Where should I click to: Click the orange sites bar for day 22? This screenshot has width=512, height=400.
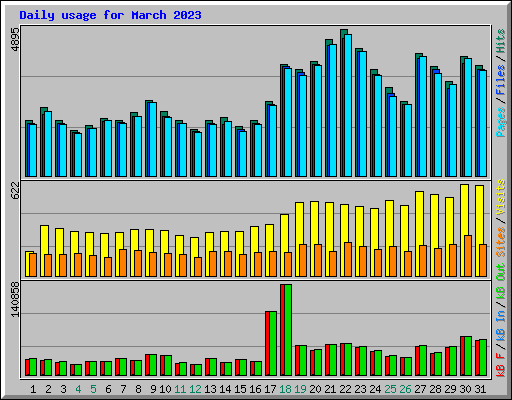[348, 259]
